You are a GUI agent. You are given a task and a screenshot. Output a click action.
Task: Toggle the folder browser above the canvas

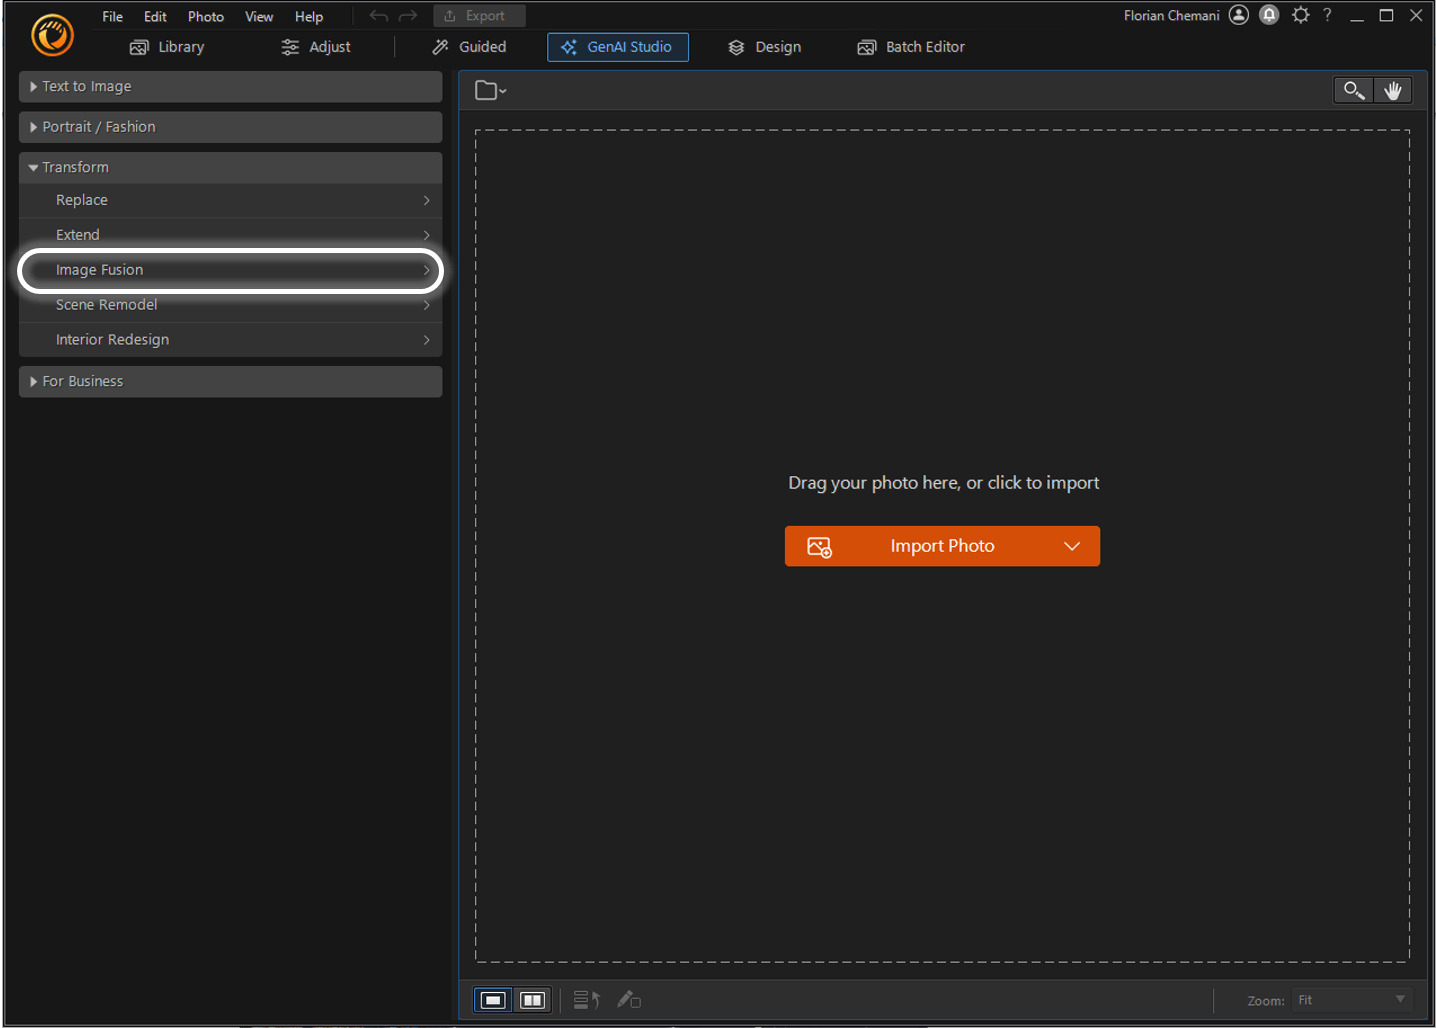point(489,89)
